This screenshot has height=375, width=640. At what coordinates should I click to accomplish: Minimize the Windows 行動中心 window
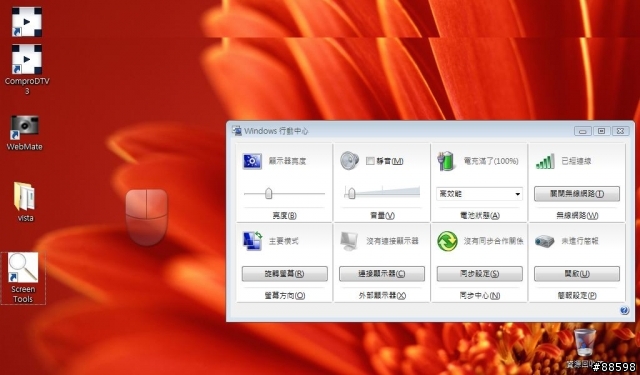pos(582,131)
